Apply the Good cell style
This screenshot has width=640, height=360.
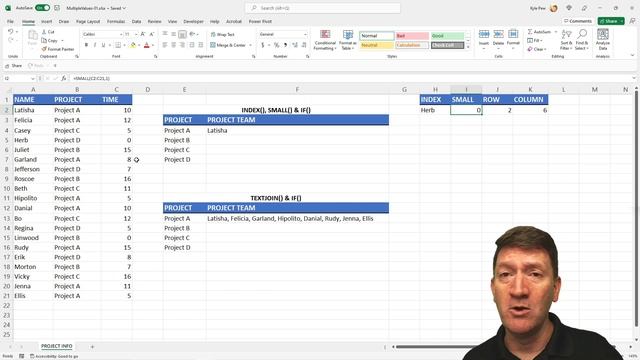pyautogui.click(x=447, y=36)
